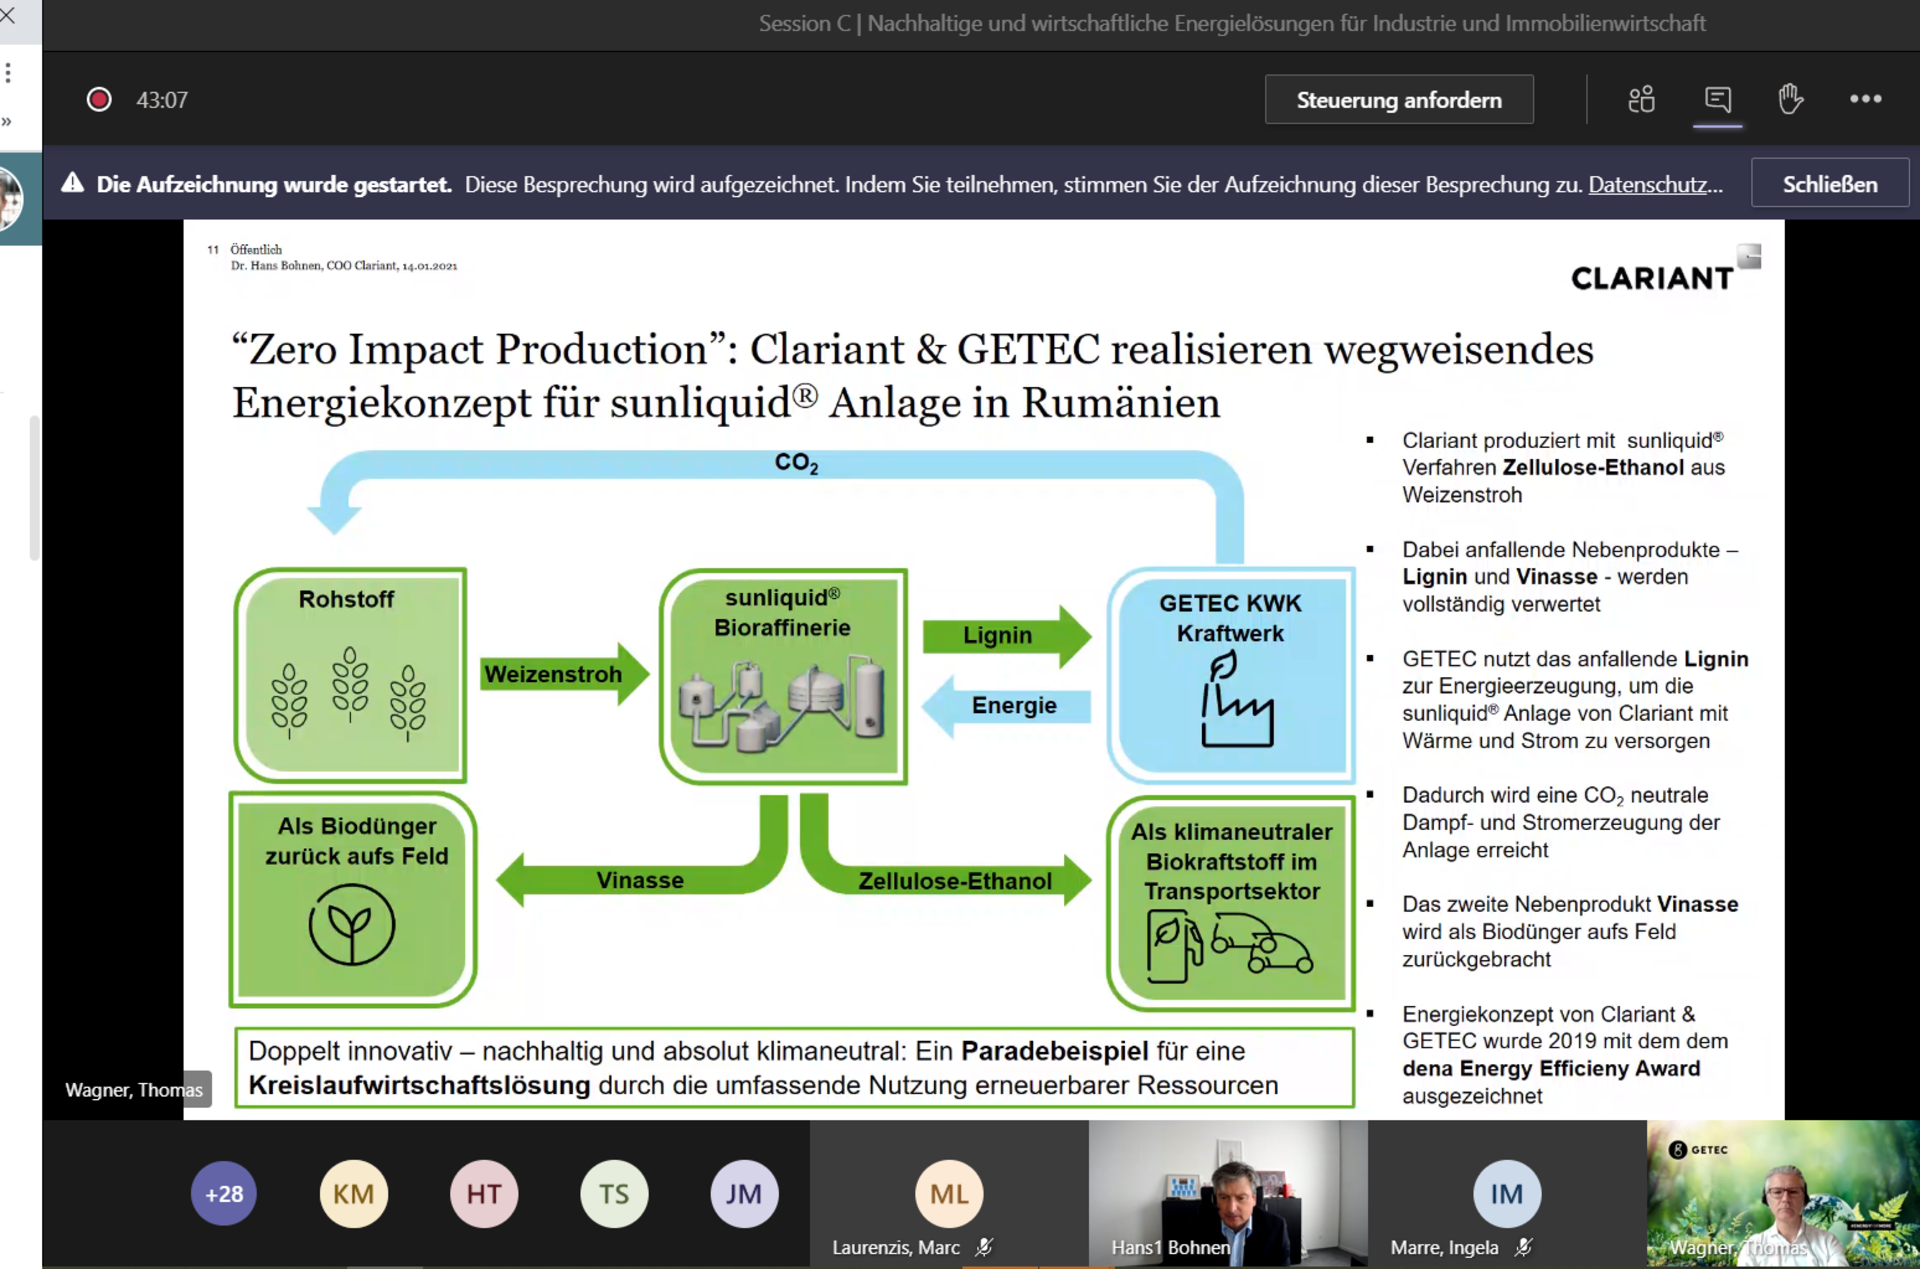Select the JM participant avatar

click(x=744, y=1194)
